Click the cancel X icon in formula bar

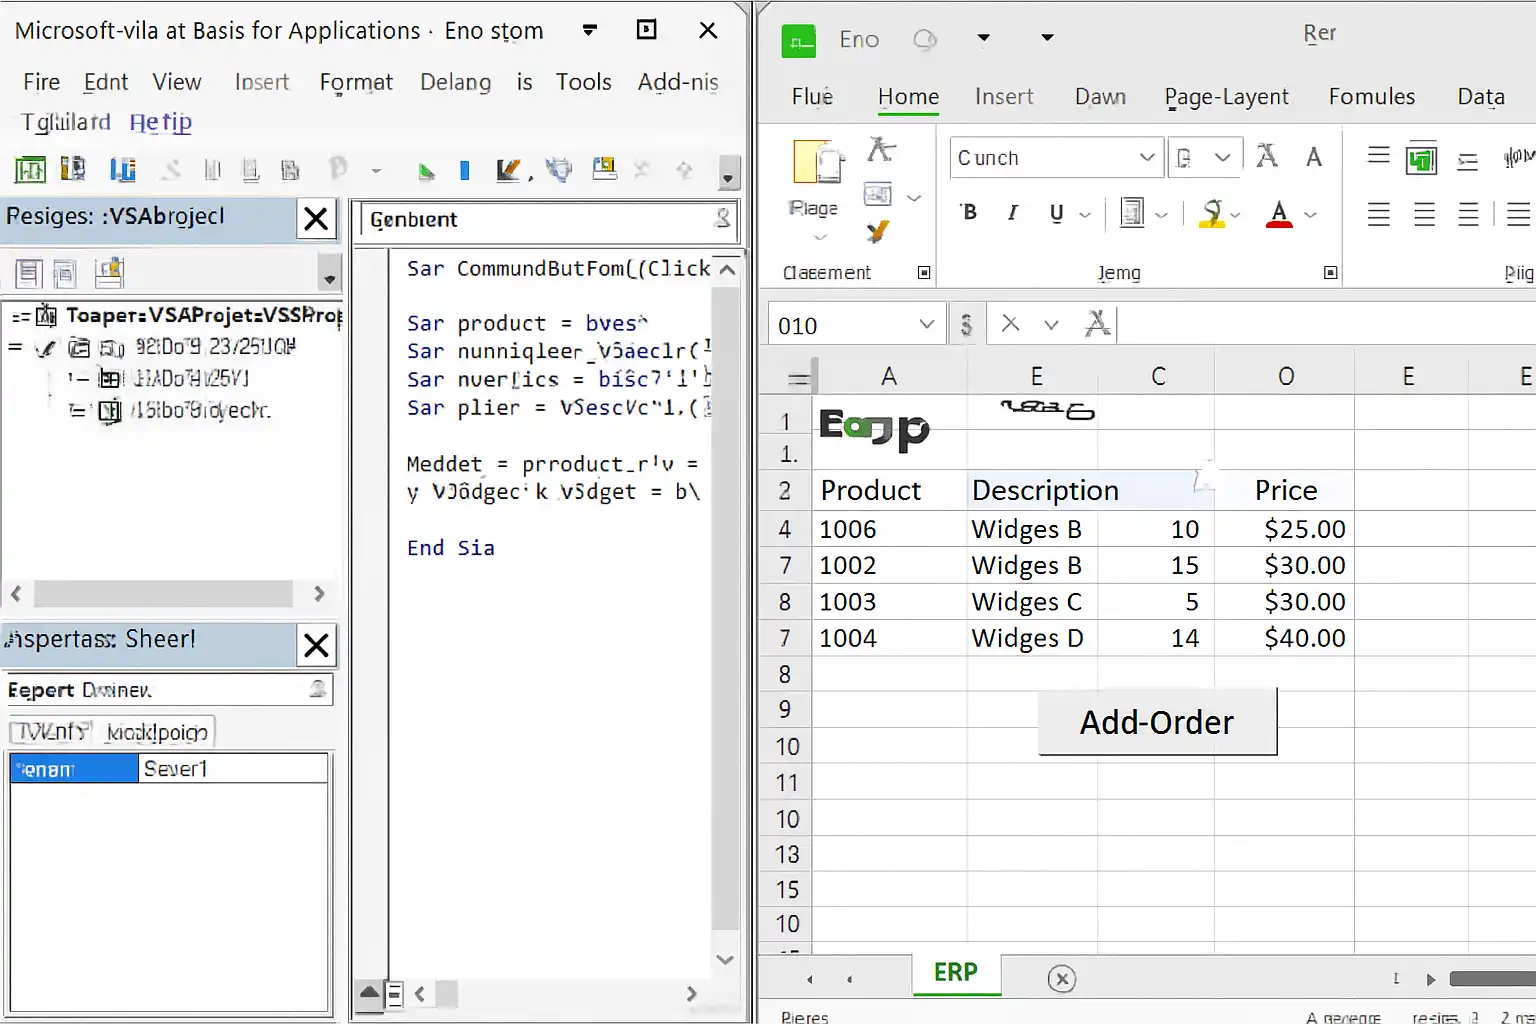(1010, 324)
